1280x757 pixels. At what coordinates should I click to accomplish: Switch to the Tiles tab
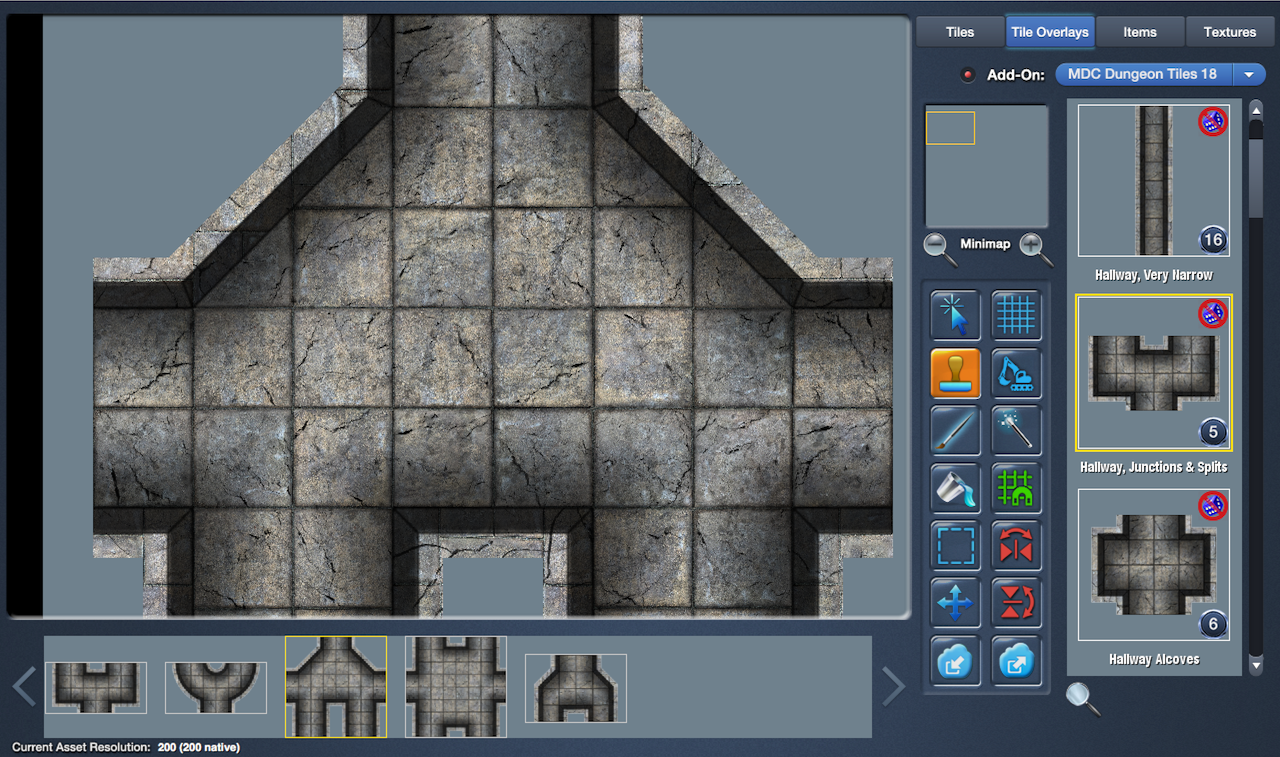click(x=960, y=32)
